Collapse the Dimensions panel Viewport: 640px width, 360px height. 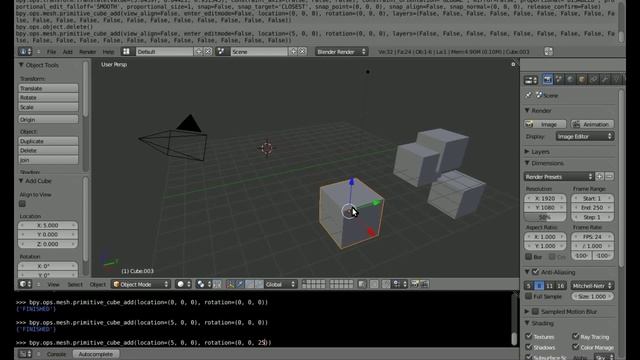click(527, 163)
